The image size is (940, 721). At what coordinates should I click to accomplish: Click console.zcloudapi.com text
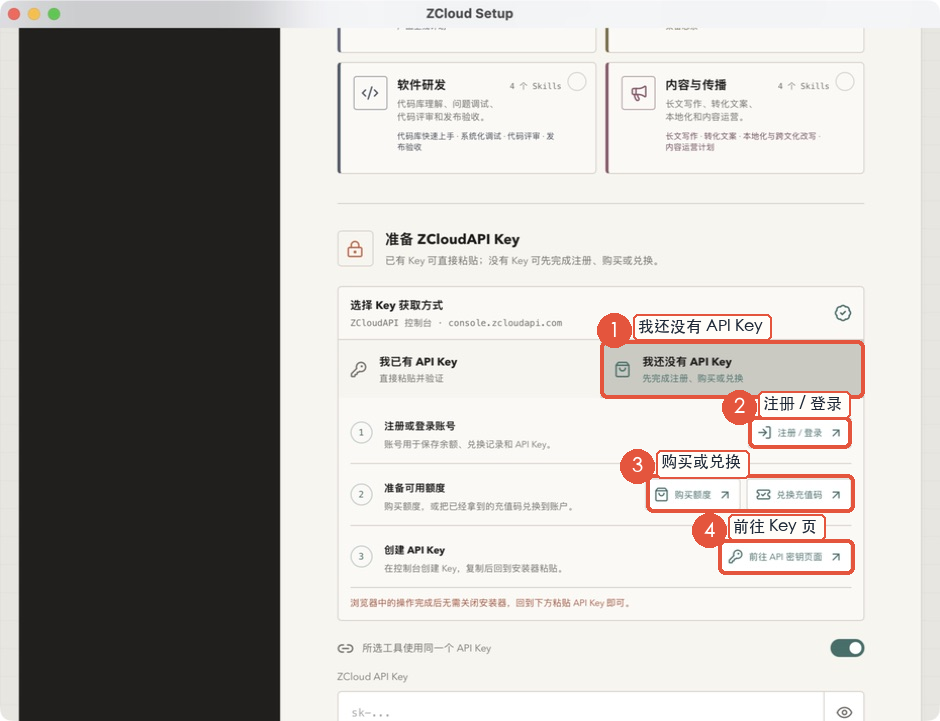coord(505,323)
